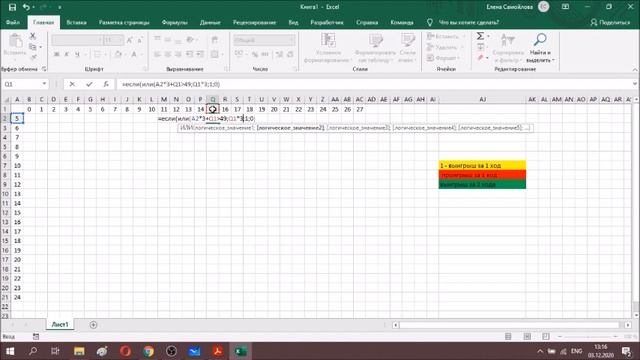This screenshot has height=360, width=640.
Task: Click Вставить cells button
Action: pyautogui.click(x=446, y=37)
